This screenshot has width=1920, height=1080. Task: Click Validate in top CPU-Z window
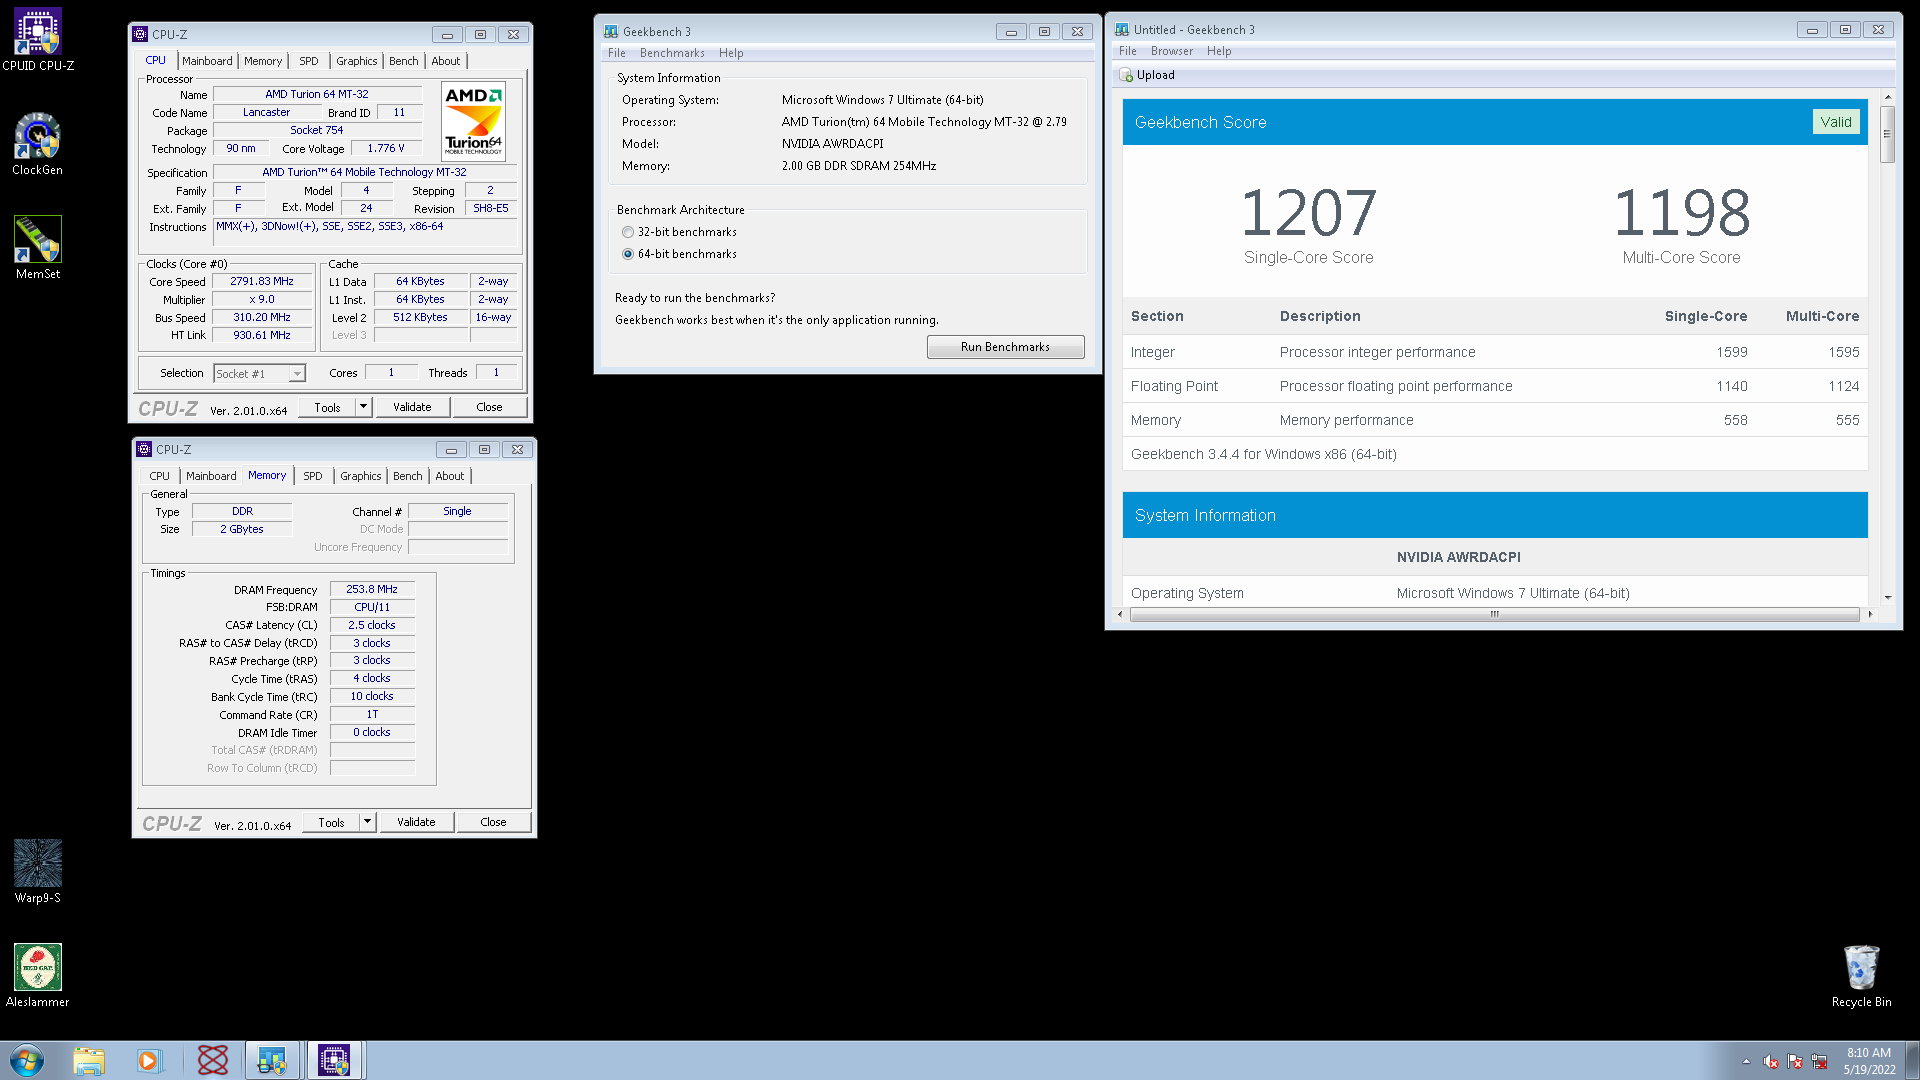(x=412, y=407)
